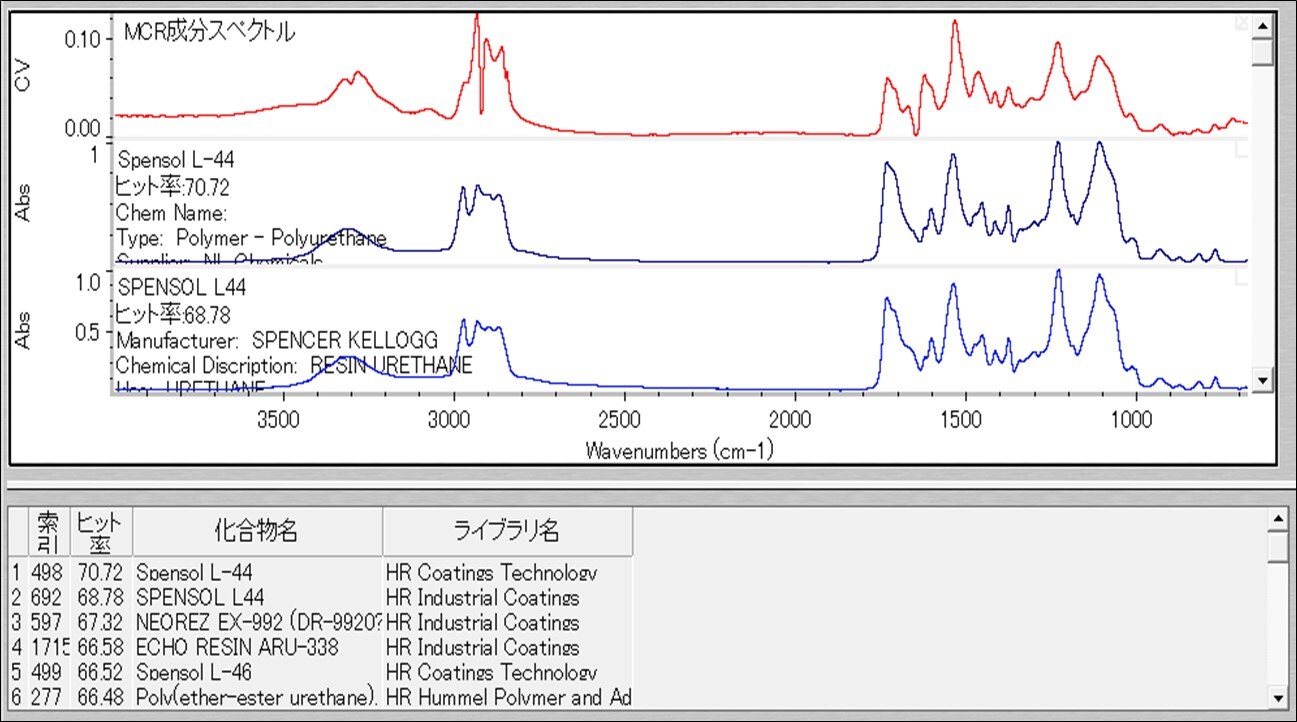
Task: Click the MCR成分スペクトル title in the top pane
Action: click(x=209, y=32)
